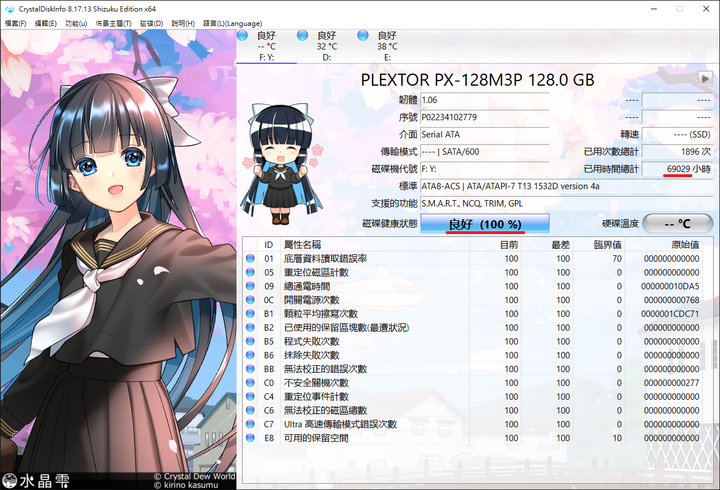Click the rotation rate field ---- (SSD)
This screenshot has width=720, height=490.
[x=678, y=134]
